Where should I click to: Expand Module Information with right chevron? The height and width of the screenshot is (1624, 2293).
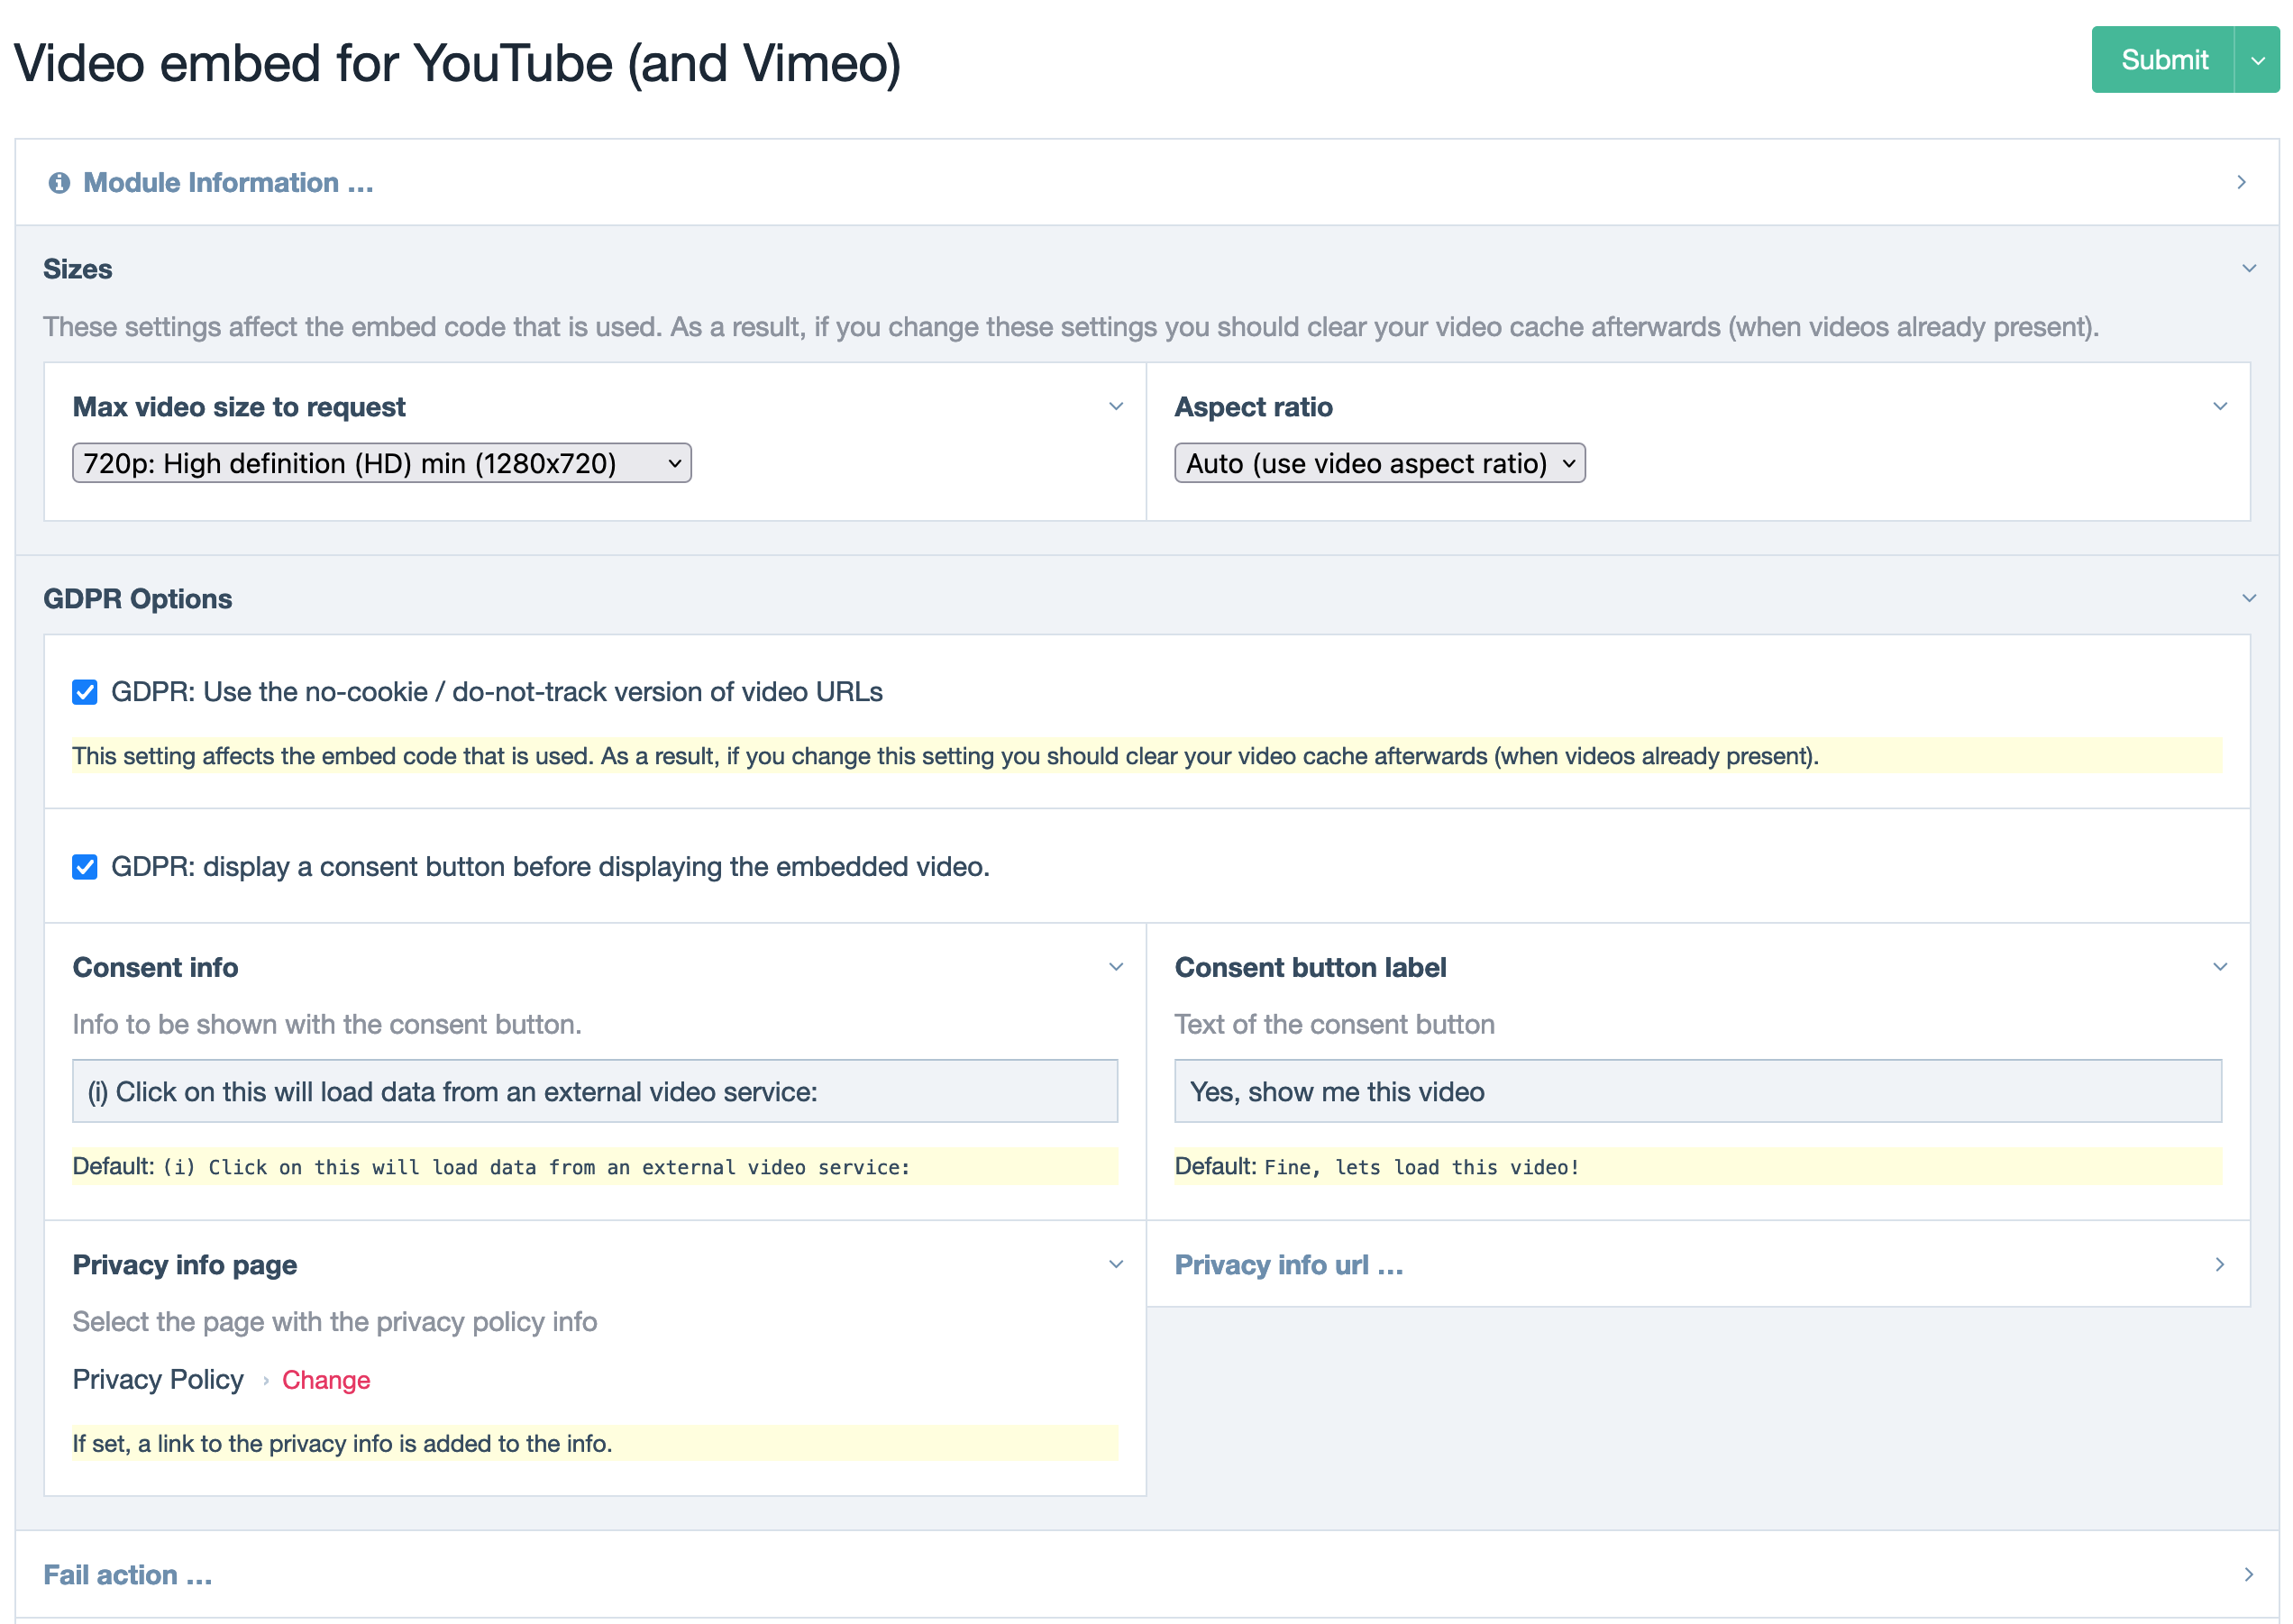[2241, 183]
